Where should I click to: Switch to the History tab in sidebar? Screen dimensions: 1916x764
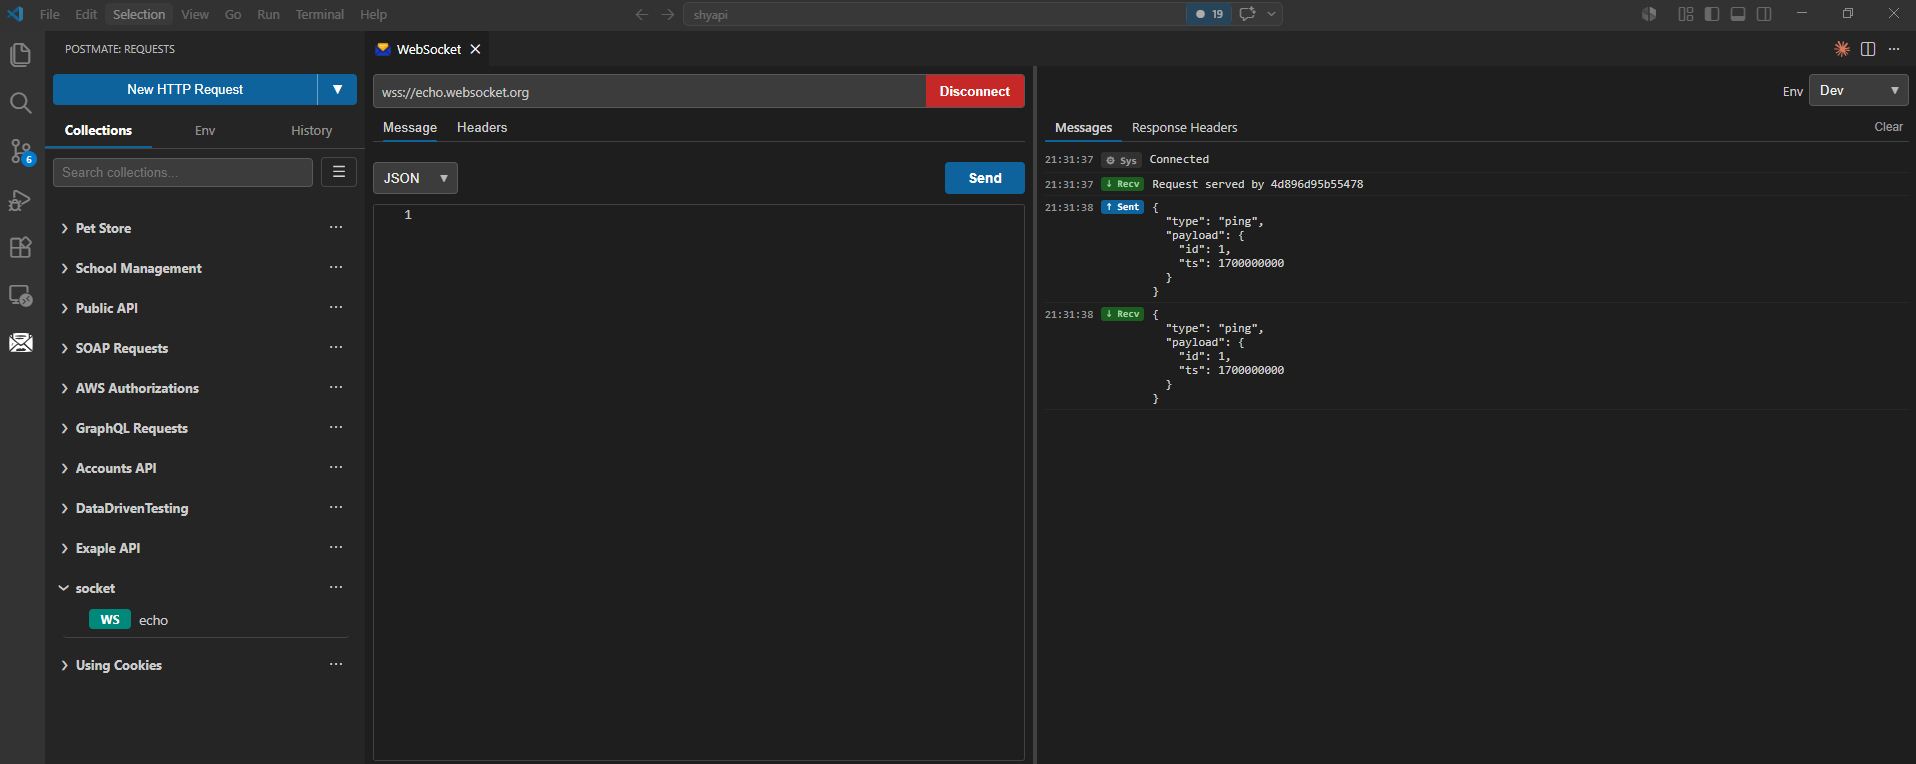pyautogui.click(x=311, y=131)
